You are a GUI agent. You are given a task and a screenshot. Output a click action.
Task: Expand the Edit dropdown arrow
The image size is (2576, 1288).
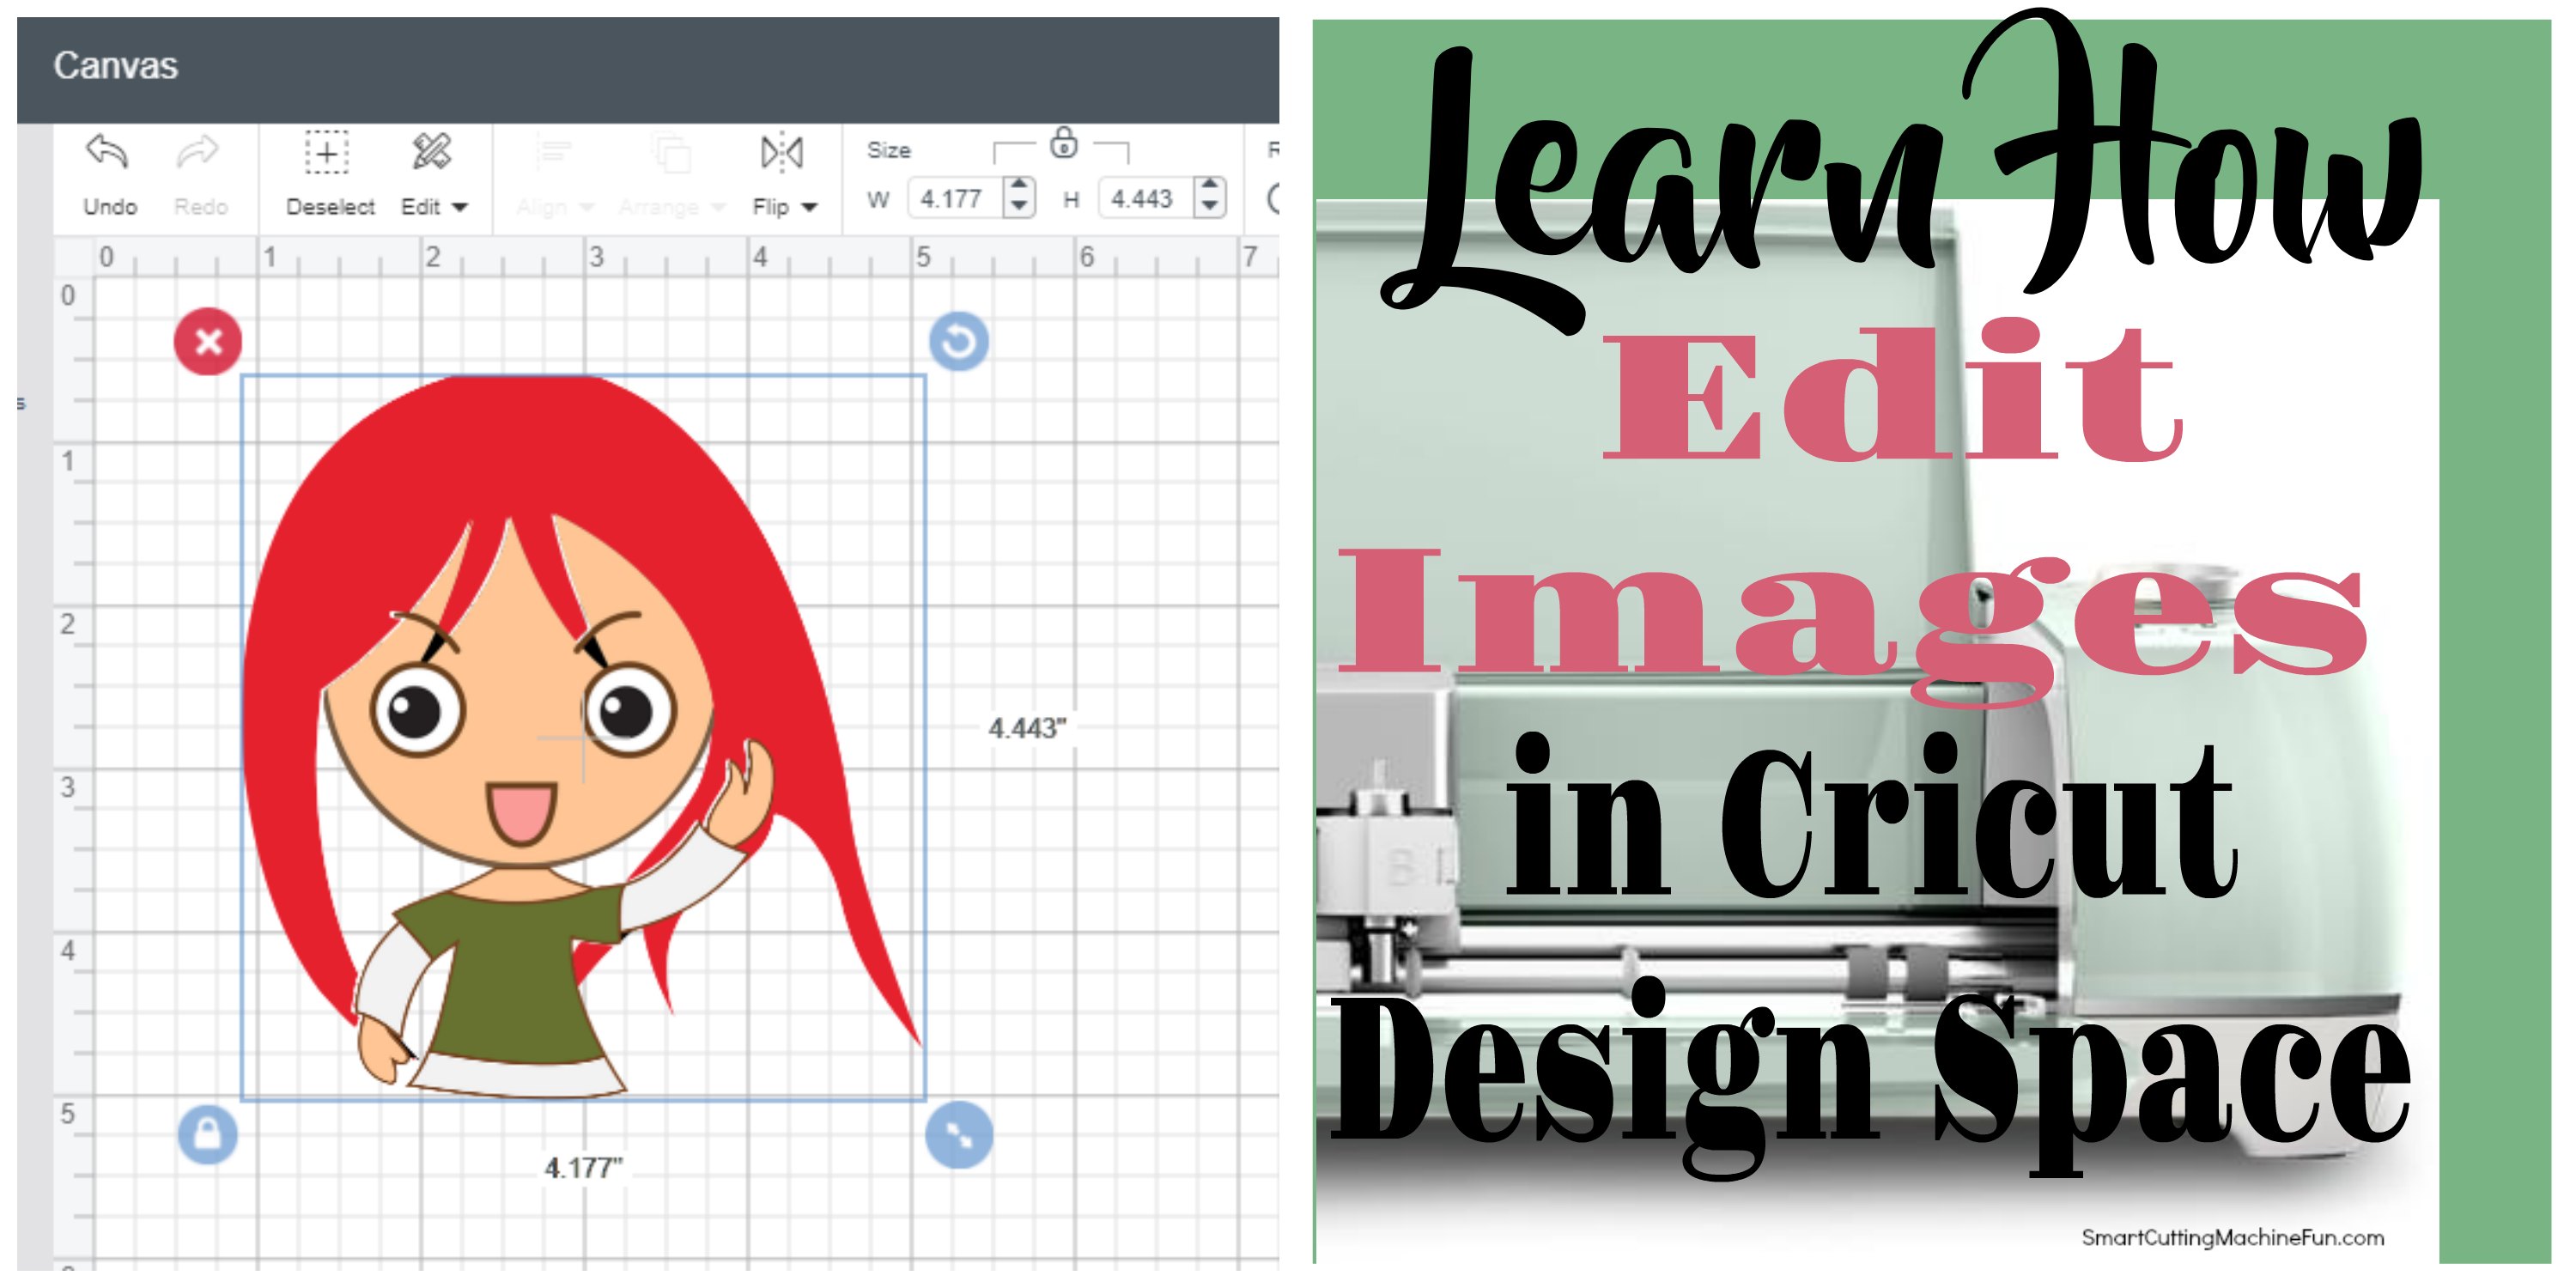[x=460, y=208]
